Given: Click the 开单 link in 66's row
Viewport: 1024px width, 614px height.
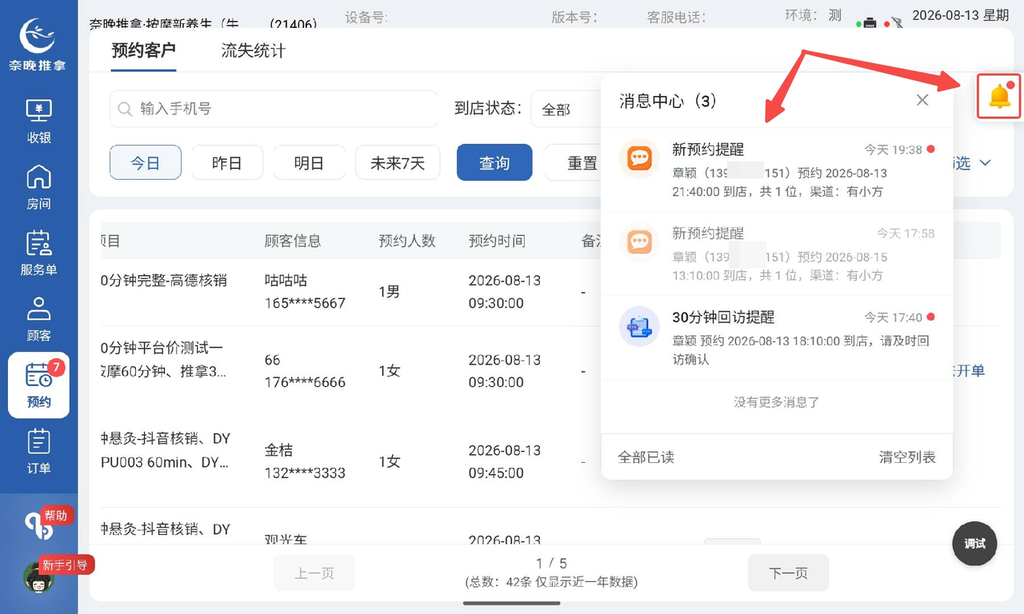Looking at the screenshot, I should (x=970, y=370).
